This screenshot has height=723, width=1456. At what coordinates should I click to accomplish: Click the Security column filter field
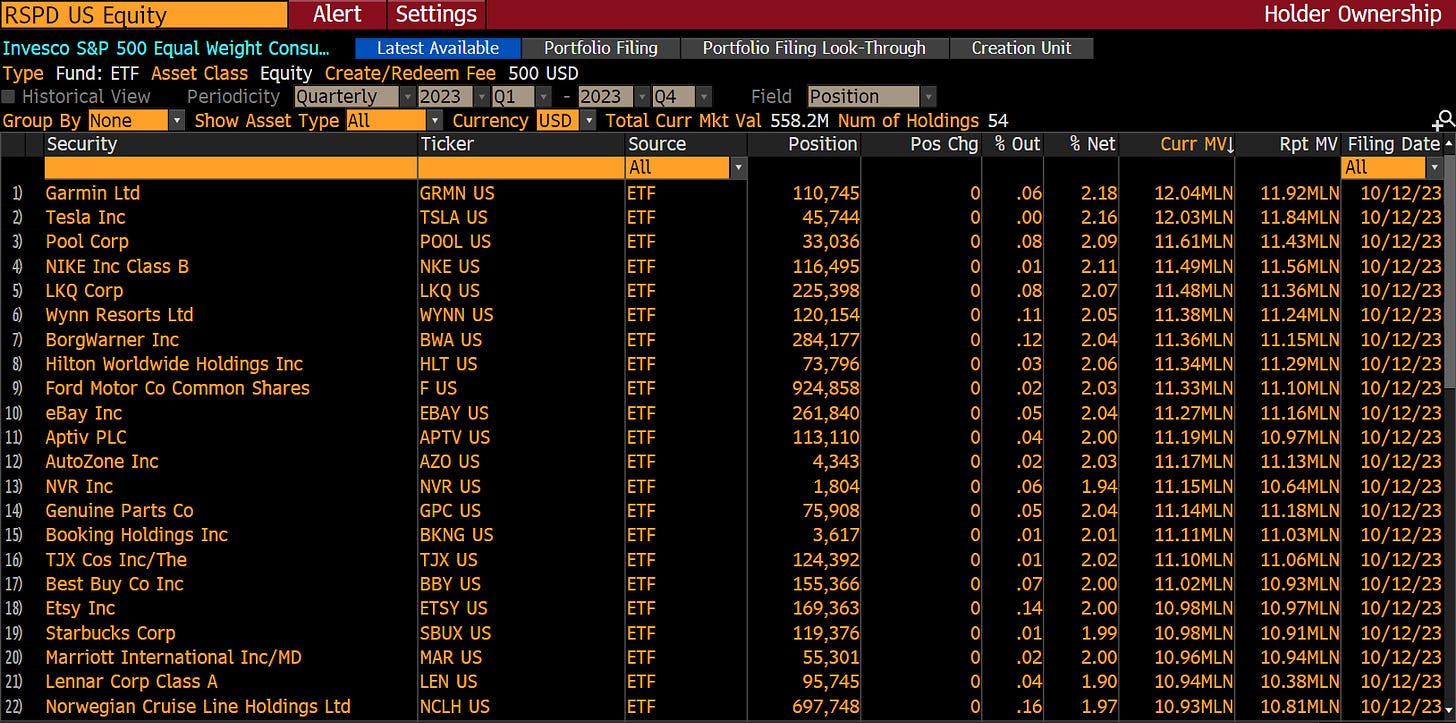click(x=231, y=168)
